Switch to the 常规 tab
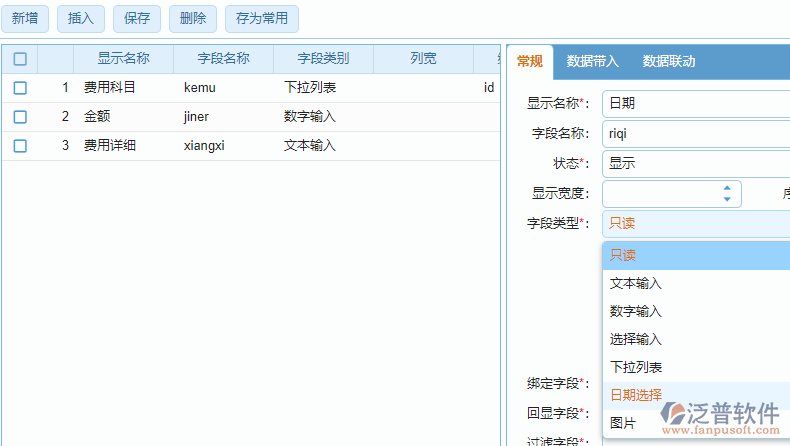The height and width of the screenshot is (446, 790). point(530,61)
